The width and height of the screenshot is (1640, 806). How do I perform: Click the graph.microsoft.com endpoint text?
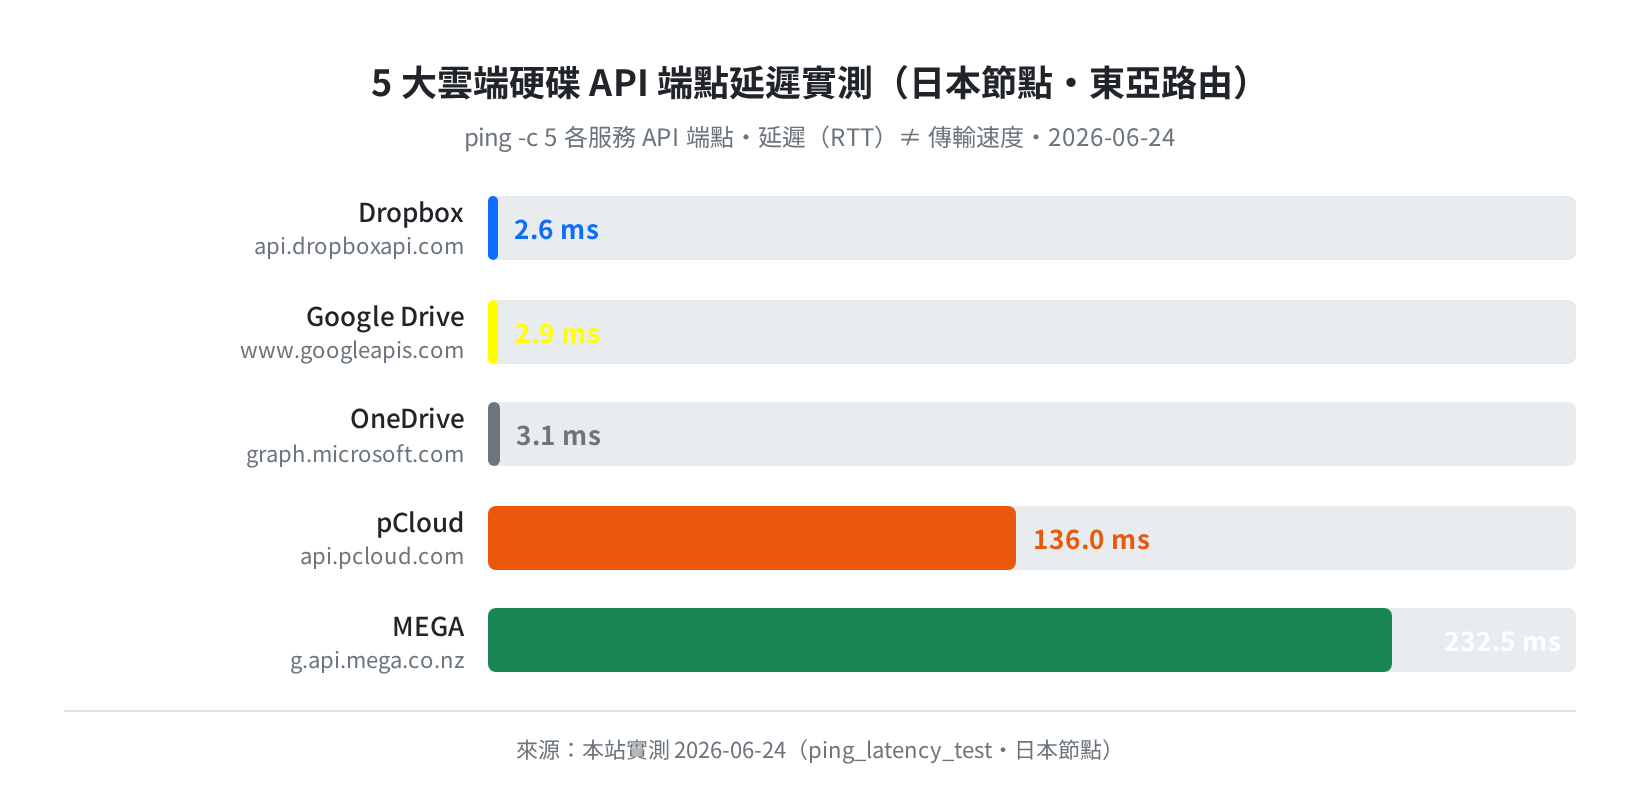point(355,454)
